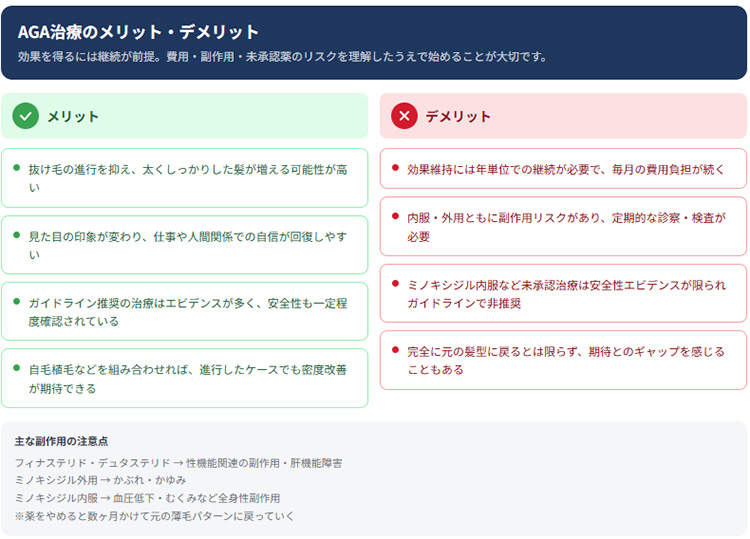Click the subtitle starting with 効果を得るには継続が前提
The image size is (750, 539).
(x=282, y=56)
